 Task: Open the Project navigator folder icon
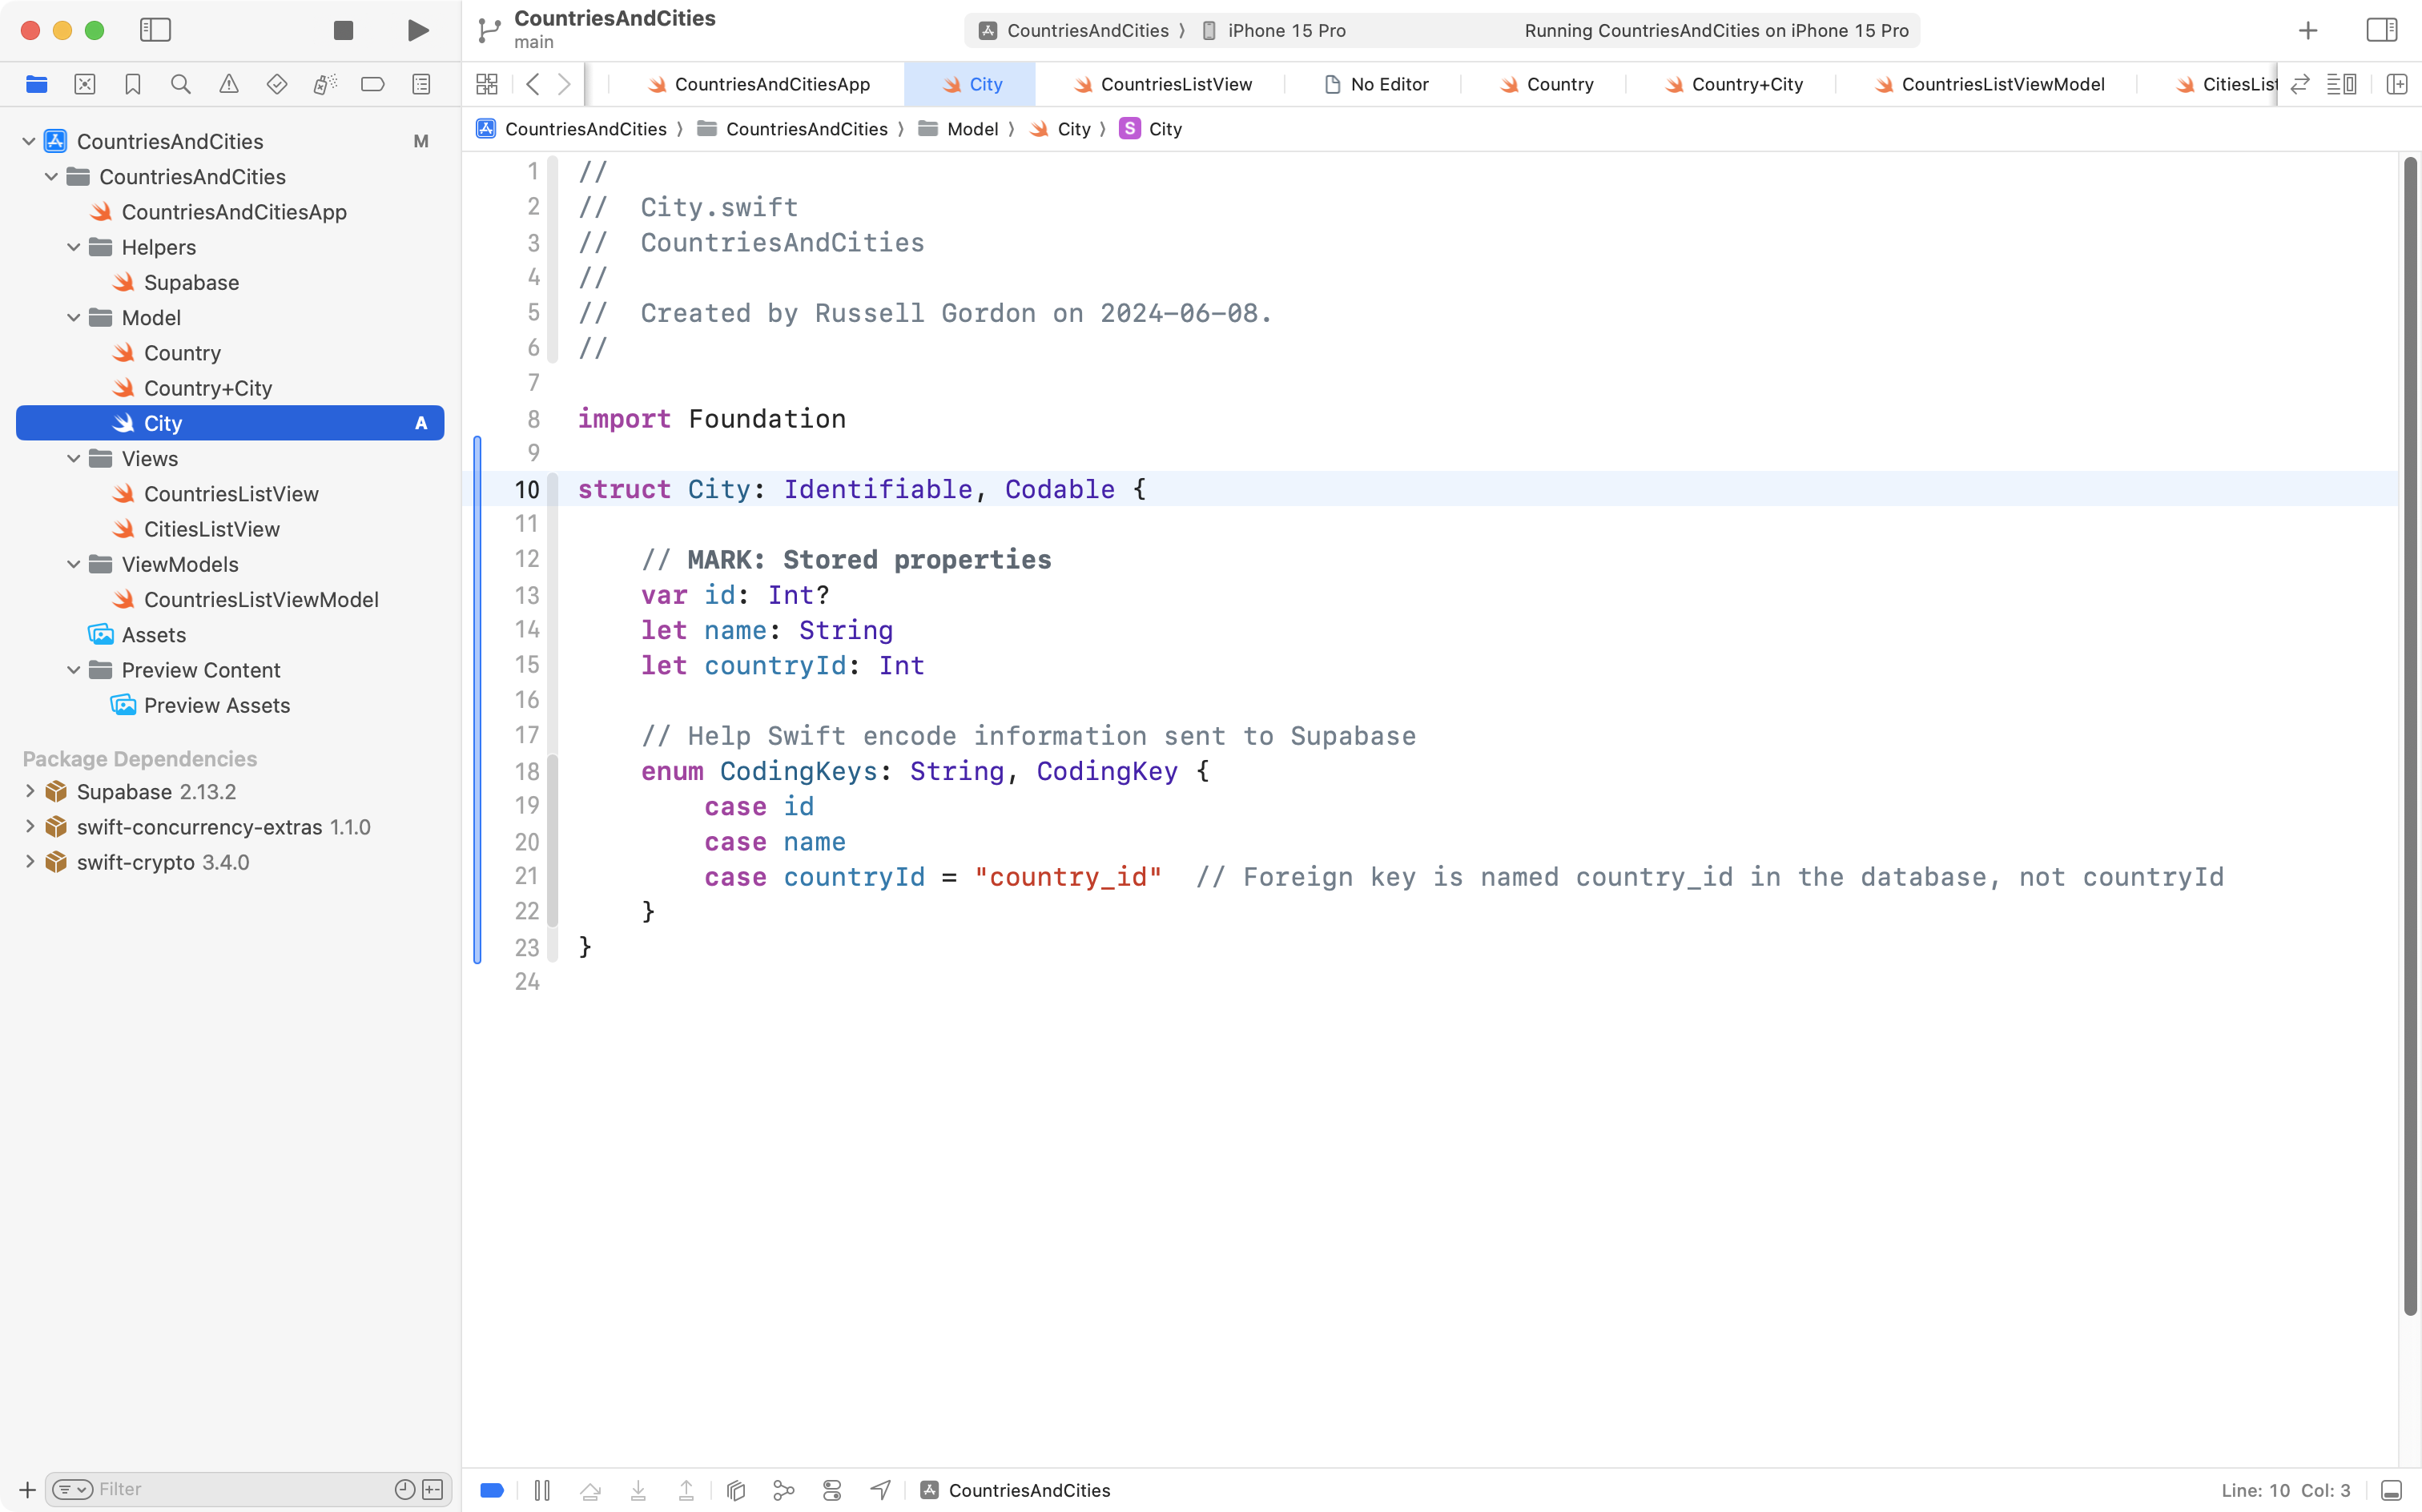pyautogui.click(x=37, y=84)
